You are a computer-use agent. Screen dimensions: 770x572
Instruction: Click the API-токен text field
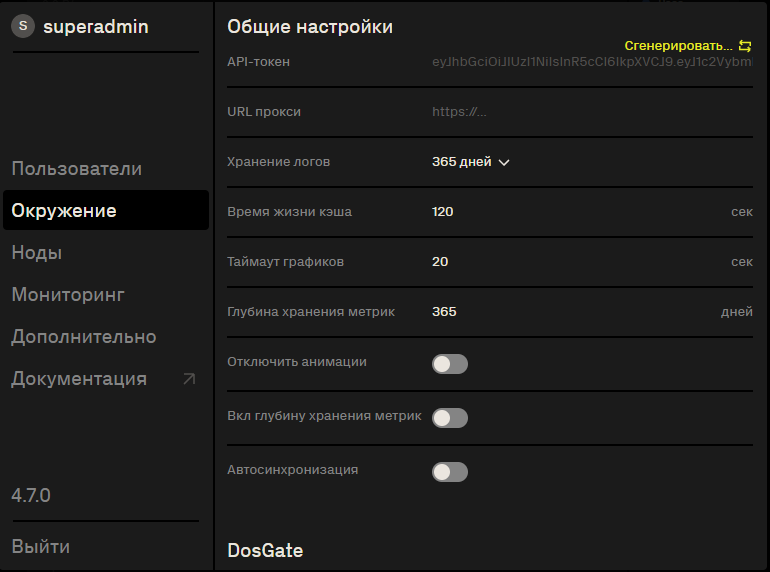pyautogui.click(x=592, y=62)
